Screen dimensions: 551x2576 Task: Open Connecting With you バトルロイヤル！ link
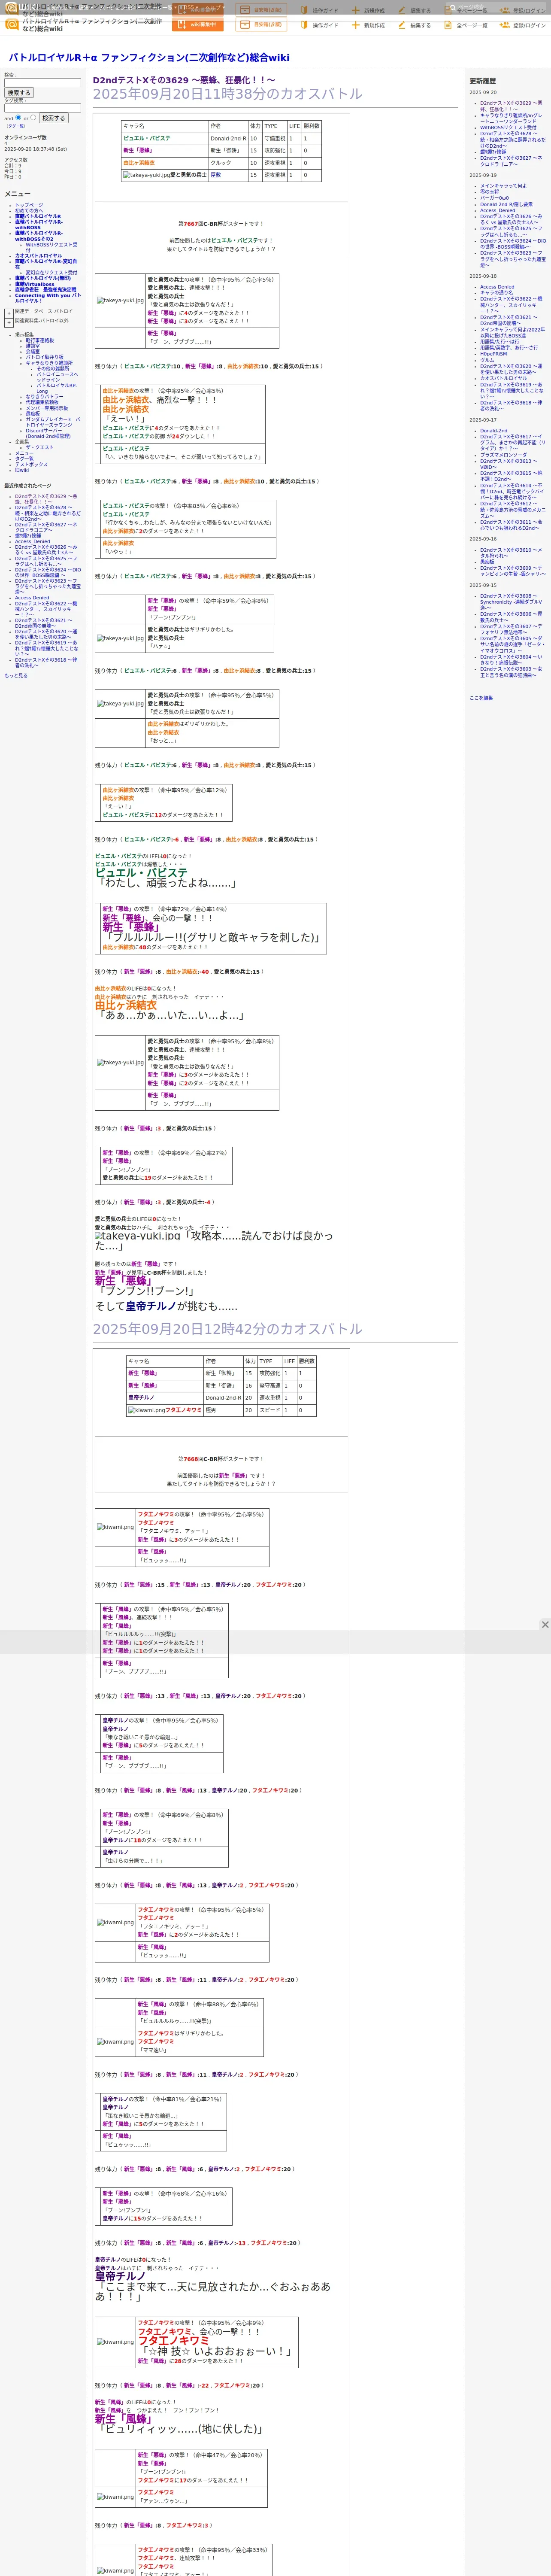pos(47,298)
